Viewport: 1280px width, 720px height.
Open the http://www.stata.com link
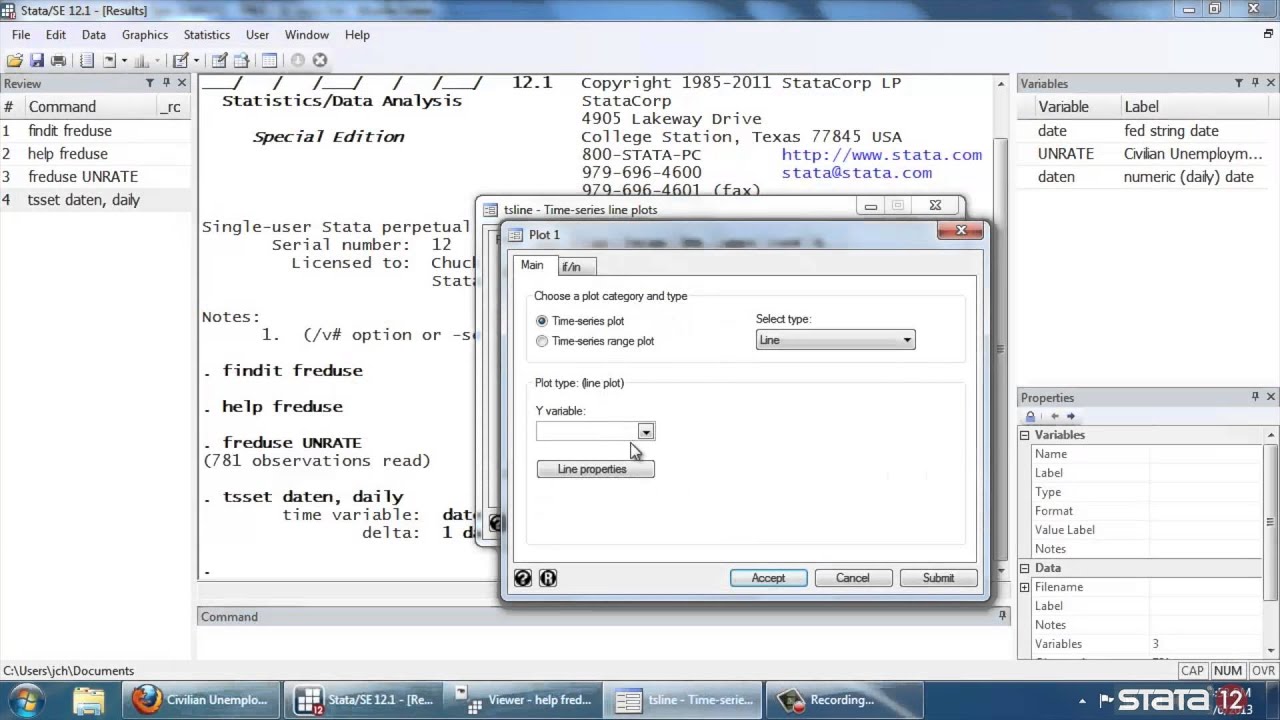(x=882, y=154)
